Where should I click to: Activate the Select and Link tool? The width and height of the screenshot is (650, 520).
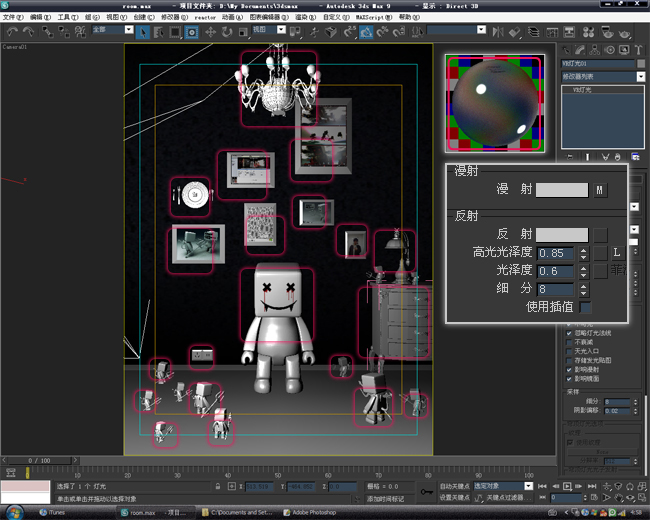point(48,32)
